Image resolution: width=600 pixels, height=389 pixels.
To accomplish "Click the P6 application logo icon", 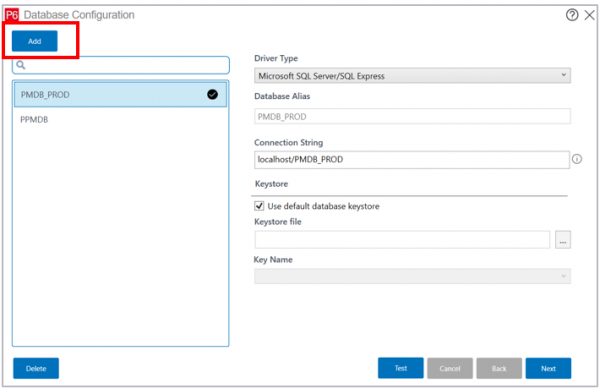I will pyautogui.click(x=12, y=15).
